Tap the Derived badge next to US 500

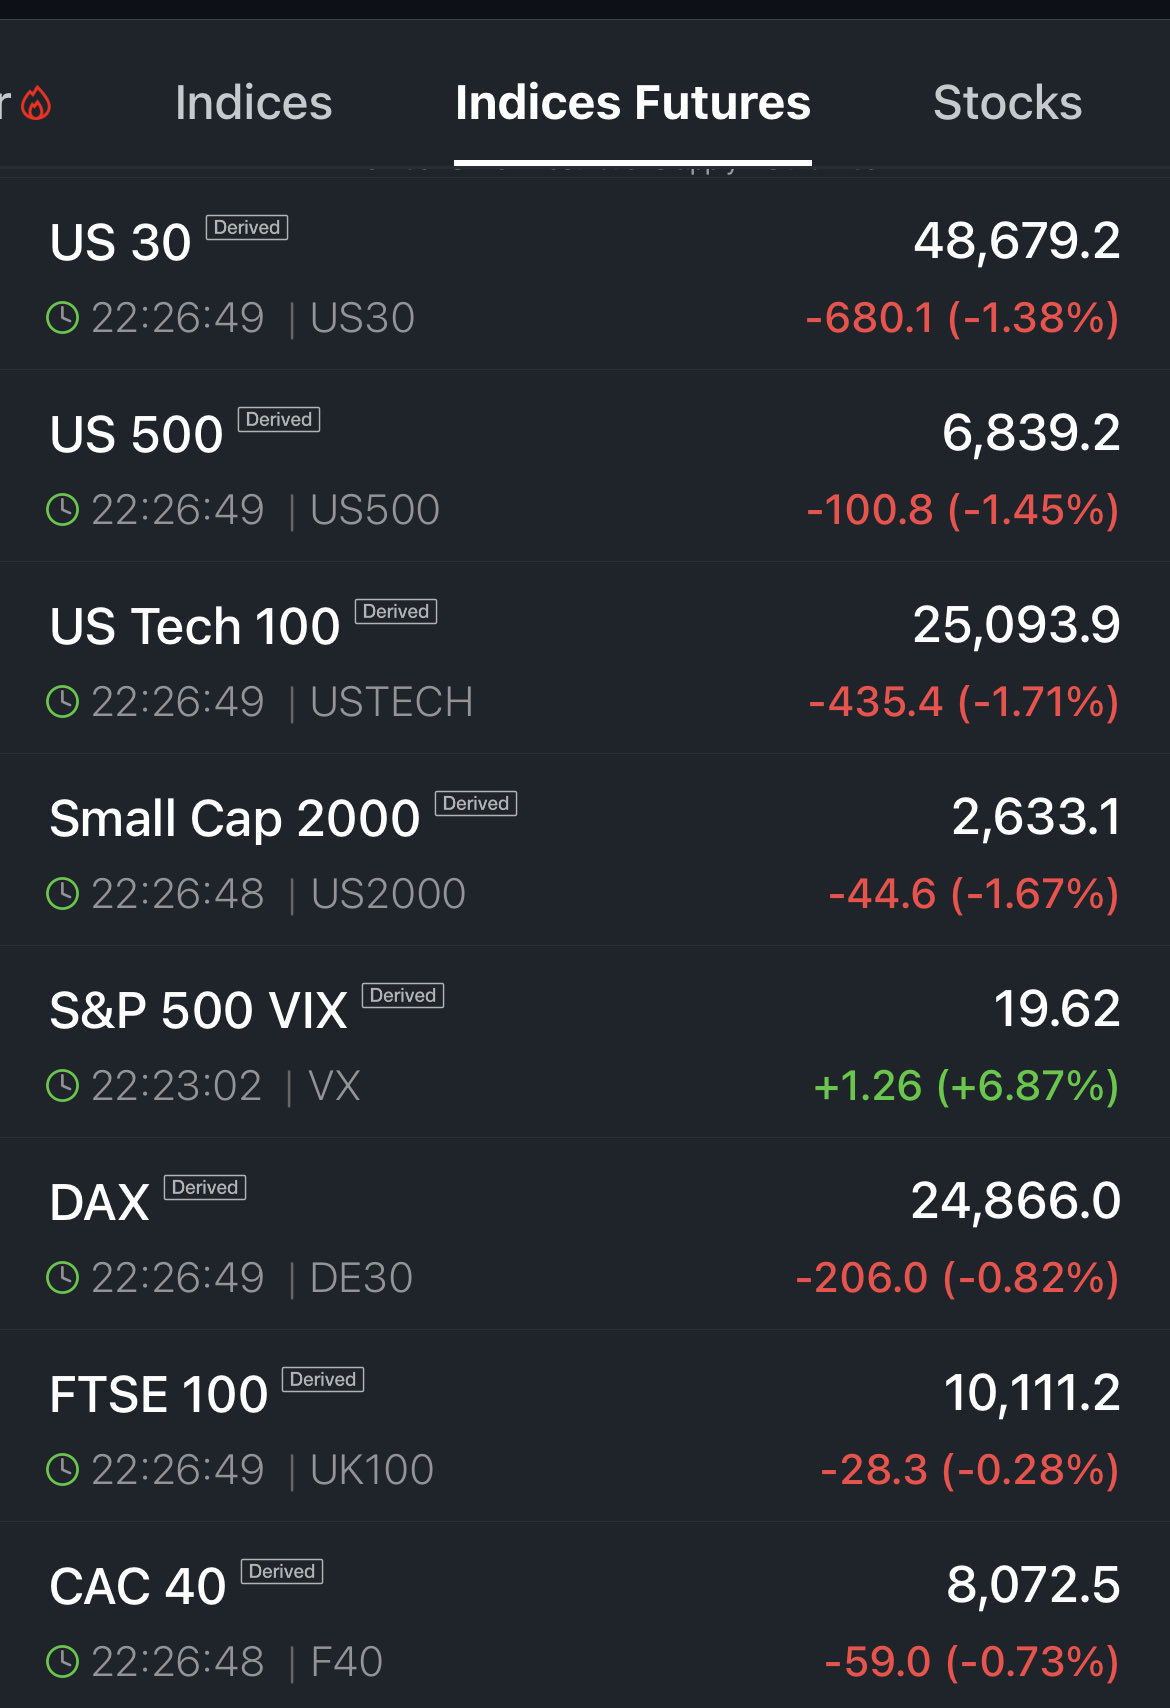(279, 419)
